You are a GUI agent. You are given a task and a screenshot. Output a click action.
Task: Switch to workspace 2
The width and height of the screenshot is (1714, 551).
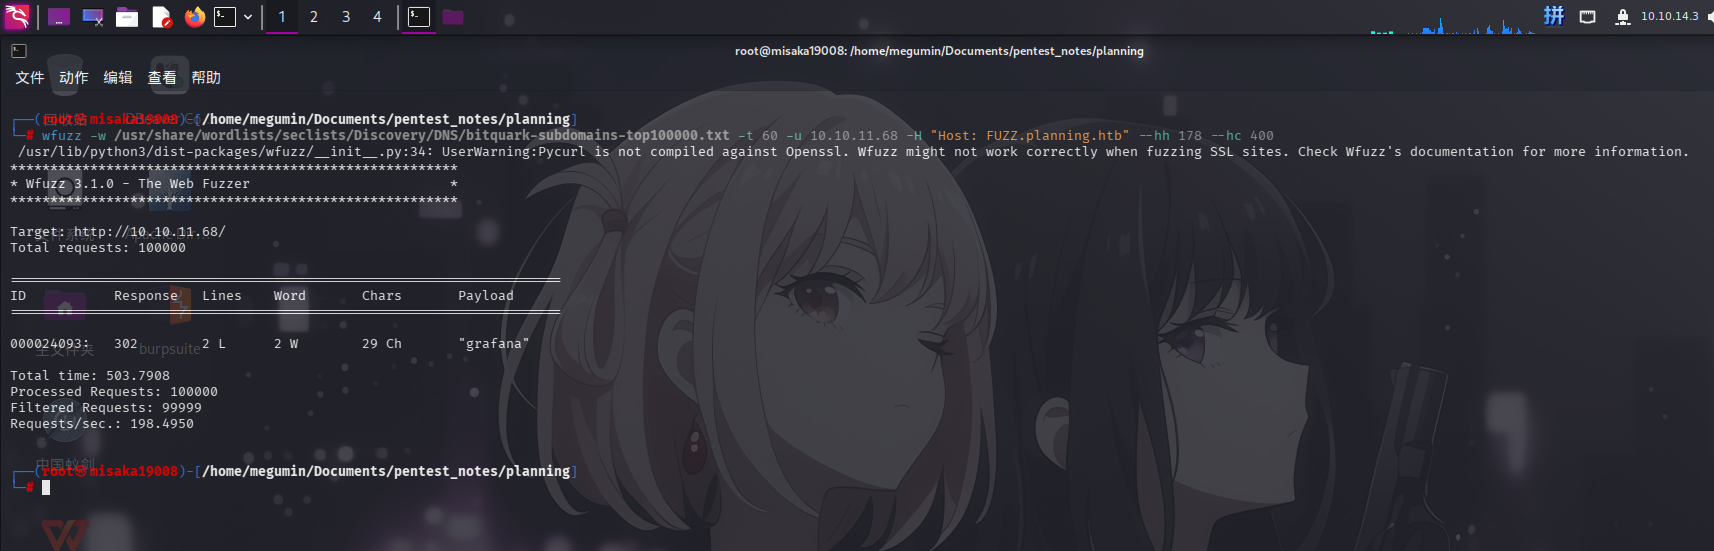[x=314, y=17]
